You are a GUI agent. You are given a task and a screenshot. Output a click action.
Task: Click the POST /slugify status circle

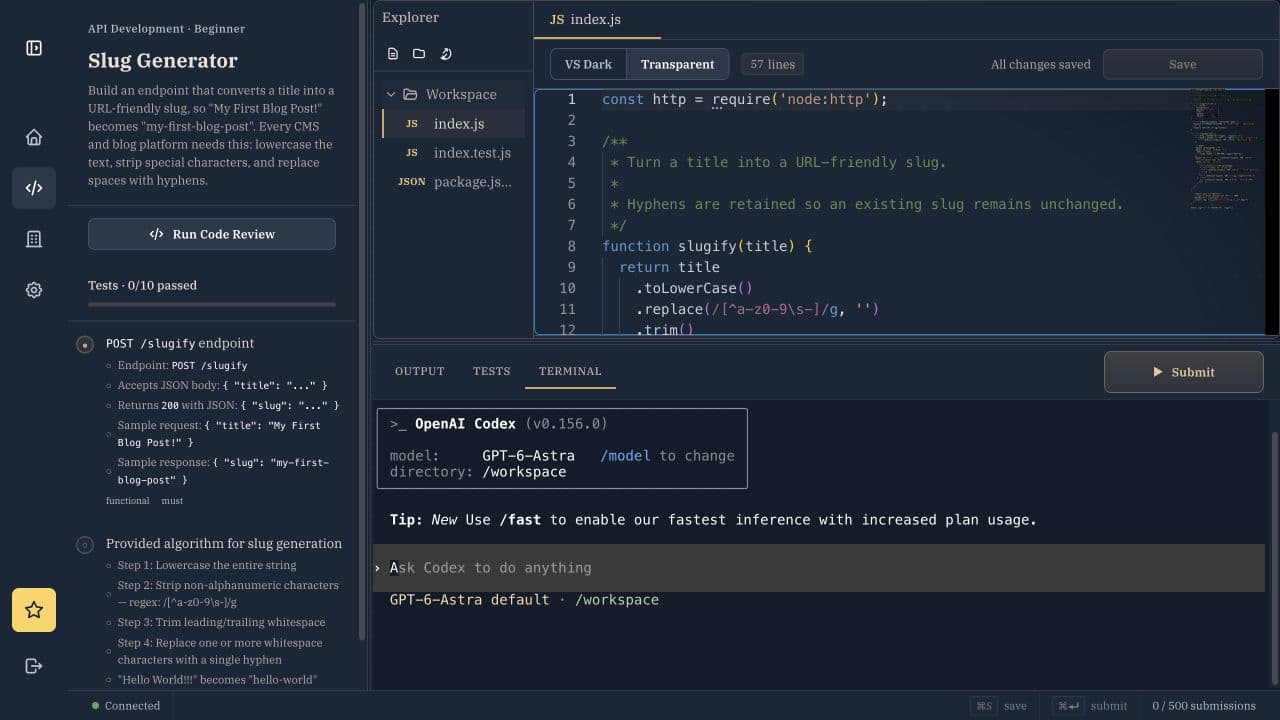click(85, 345)
